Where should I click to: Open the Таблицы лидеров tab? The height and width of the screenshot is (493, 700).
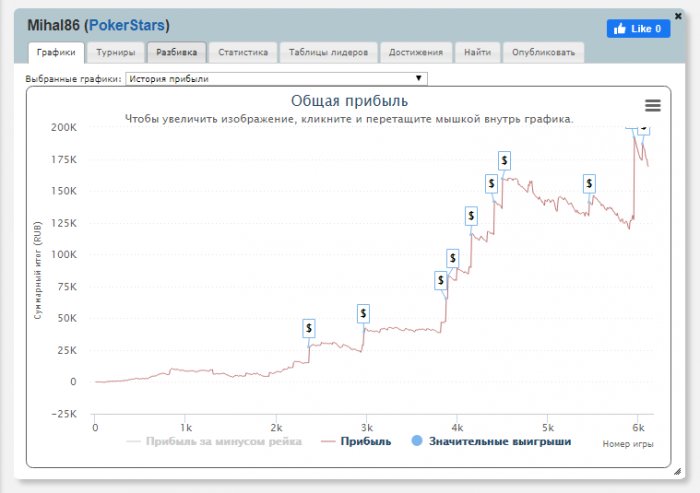pos(328,52)
